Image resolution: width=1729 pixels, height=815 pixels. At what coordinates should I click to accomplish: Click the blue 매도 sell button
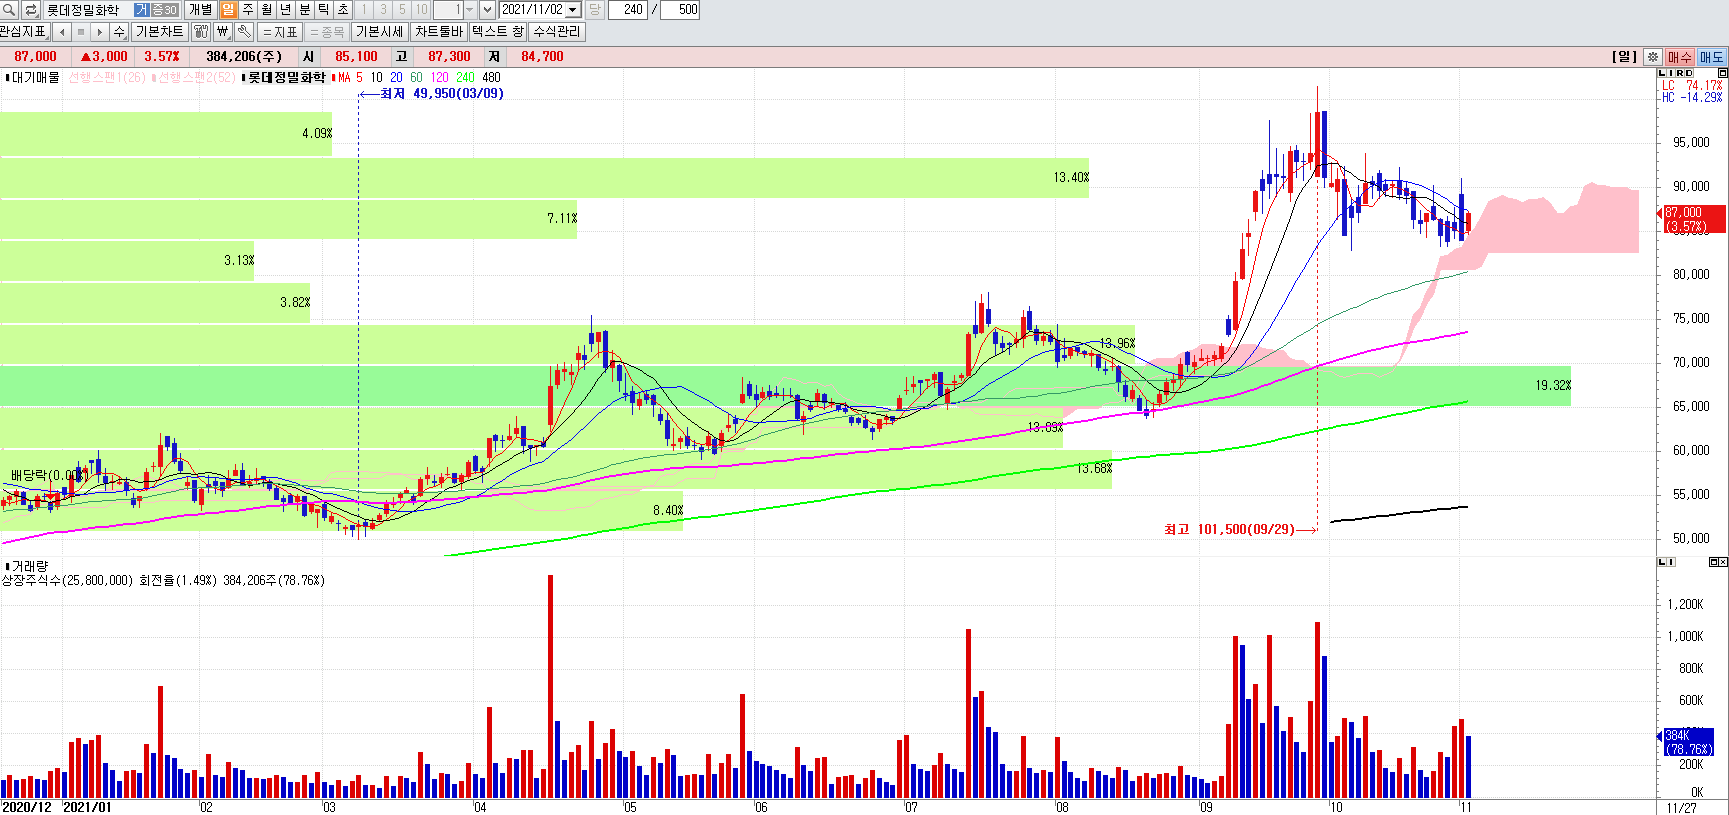point(1712,57)
